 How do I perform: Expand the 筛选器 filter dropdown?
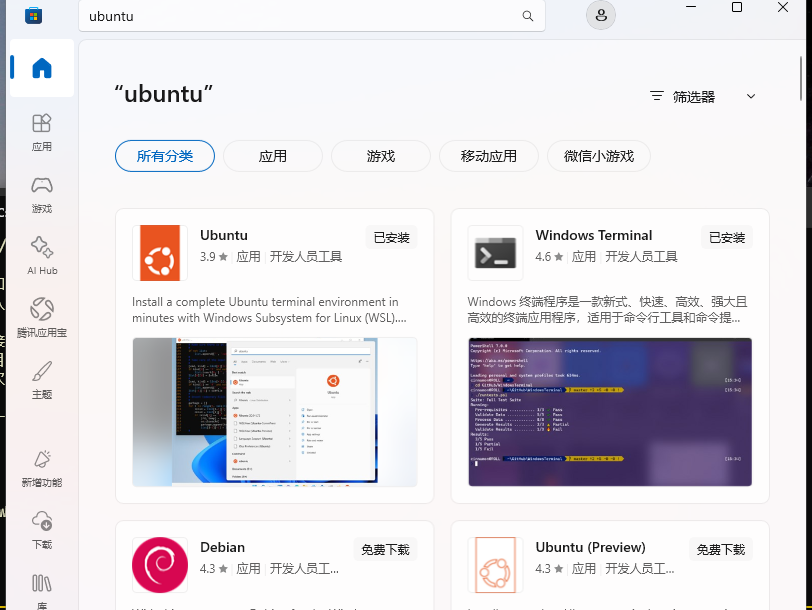click(x=700, y=96)
